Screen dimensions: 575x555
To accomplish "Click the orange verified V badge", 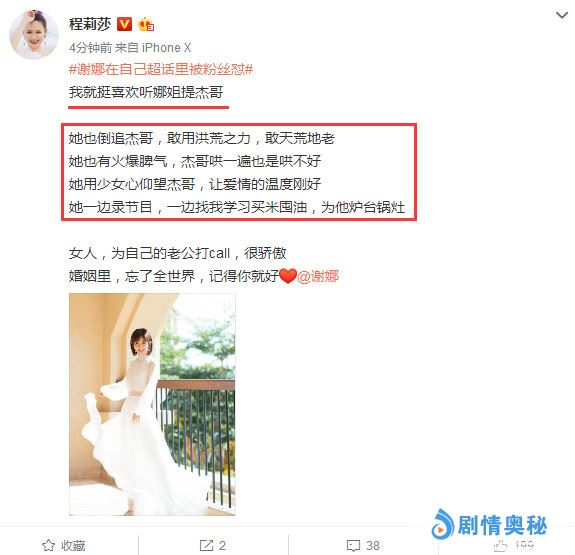I will coord(124,24).
